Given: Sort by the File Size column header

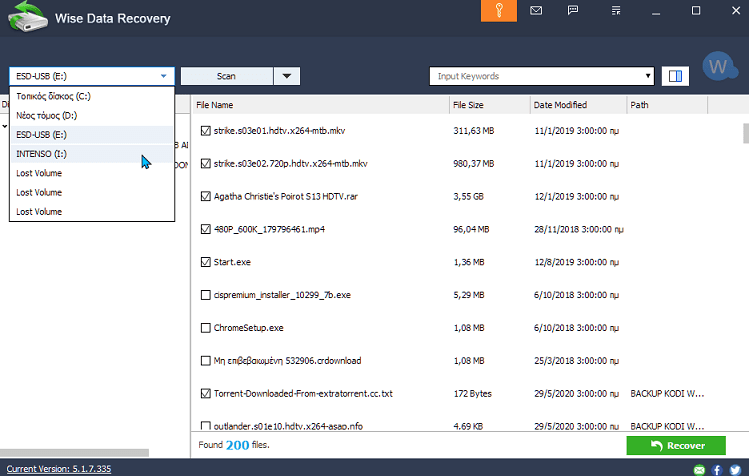Looking at the screenshot, I should 490,105.
